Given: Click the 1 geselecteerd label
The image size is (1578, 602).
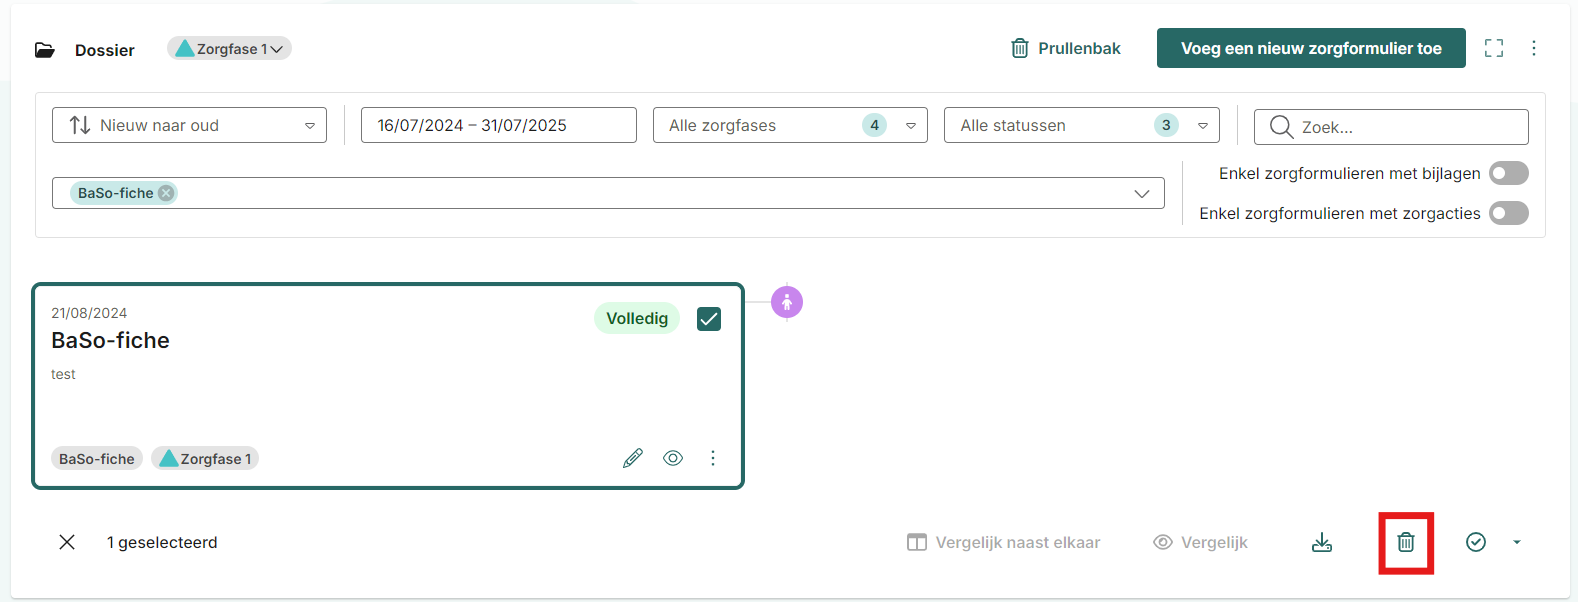Looking at the screenshot, I should [162, 542].
